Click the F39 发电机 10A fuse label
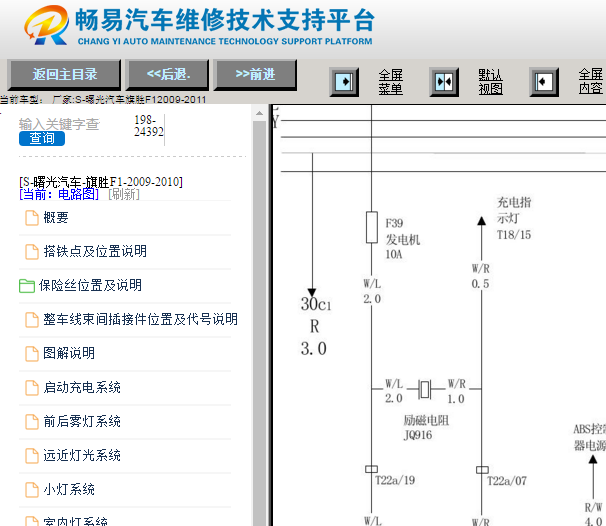606x526 pixels. (x=402, y=238)
